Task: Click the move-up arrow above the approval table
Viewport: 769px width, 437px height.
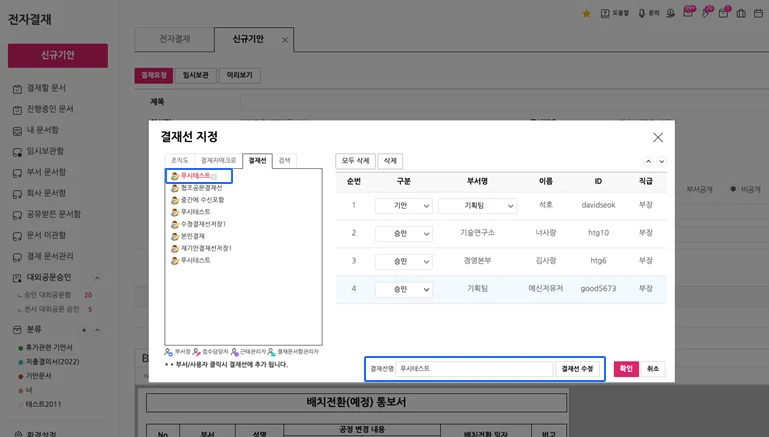Action: tap(648, 161)
